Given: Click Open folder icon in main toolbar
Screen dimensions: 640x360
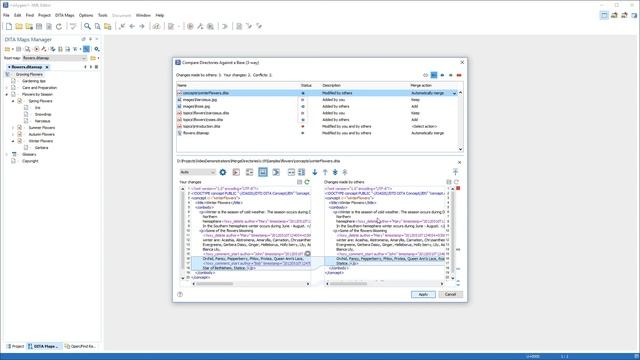Looking at the screenshot, I should tap(19, 26).
